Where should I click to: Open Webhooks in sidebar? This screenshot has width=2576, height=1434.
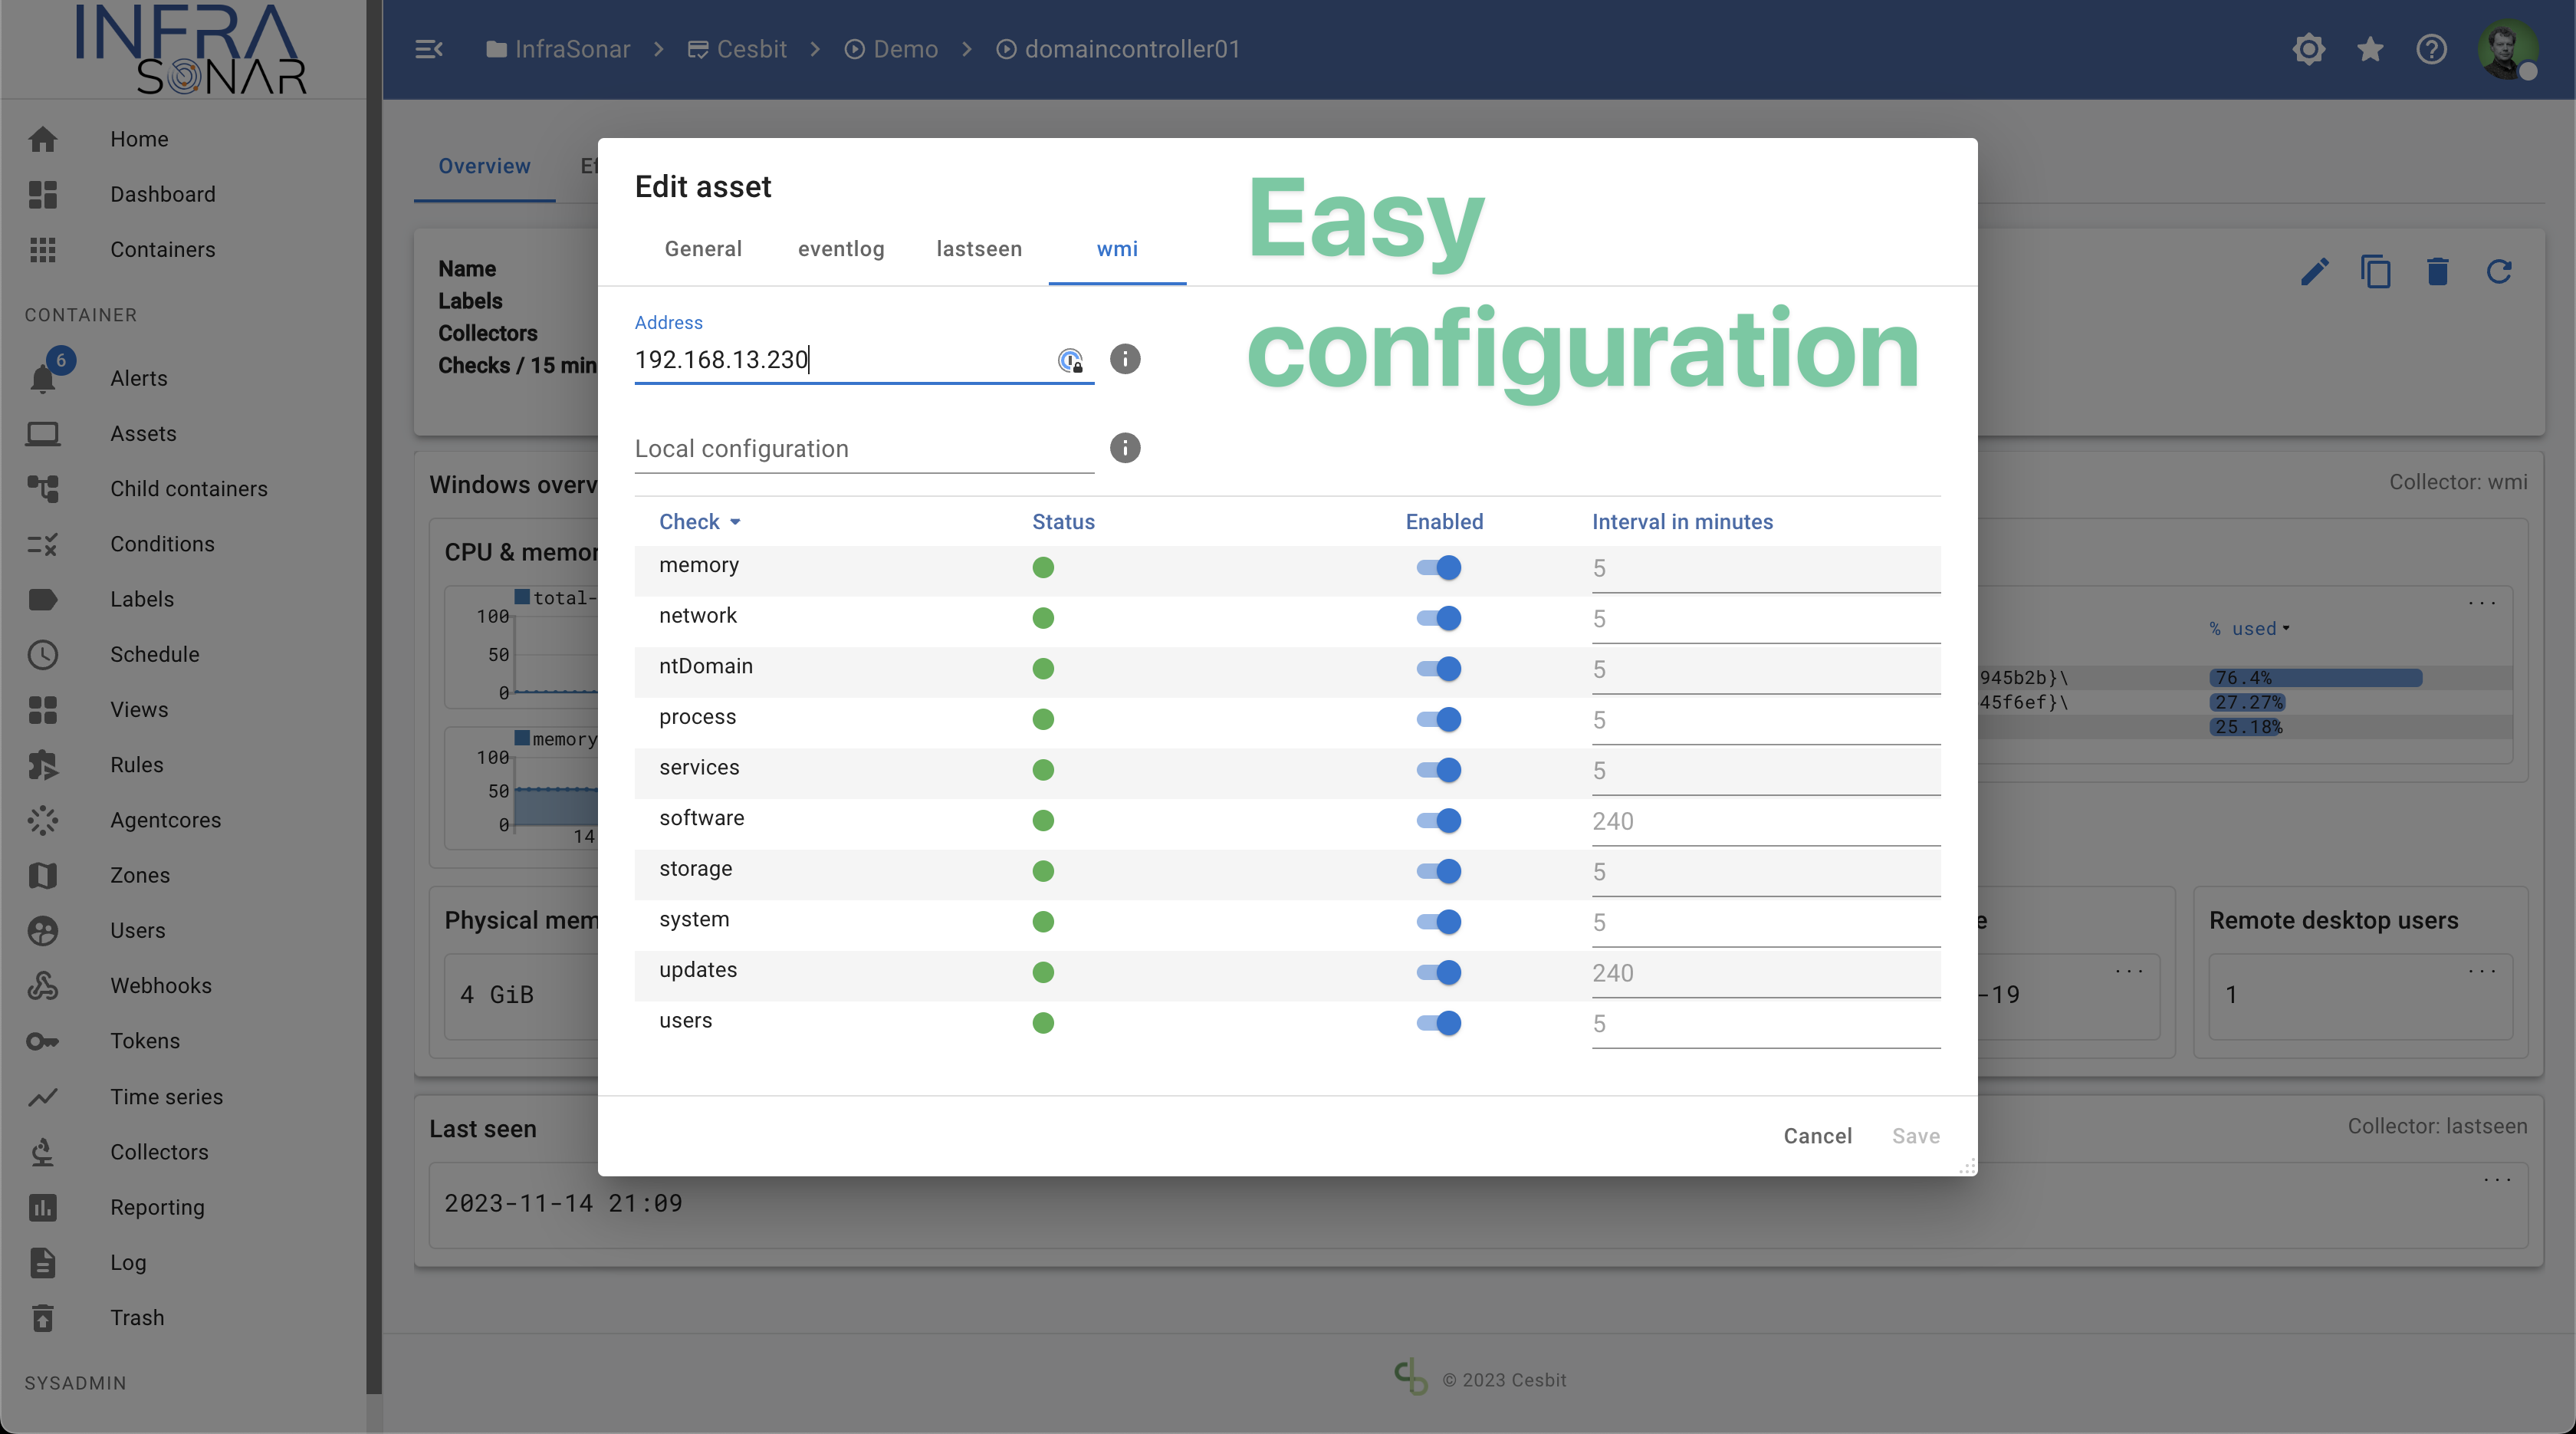[x=161, y=985]
